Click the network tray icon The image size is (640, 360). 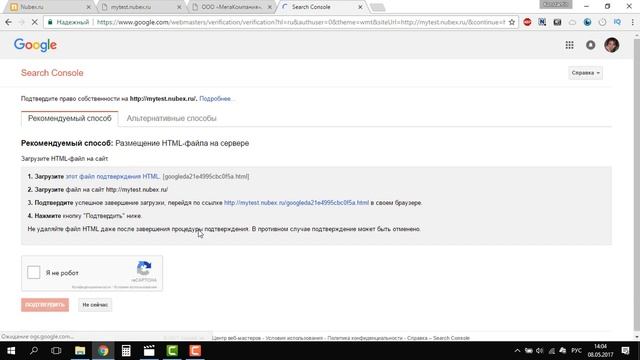551,351
